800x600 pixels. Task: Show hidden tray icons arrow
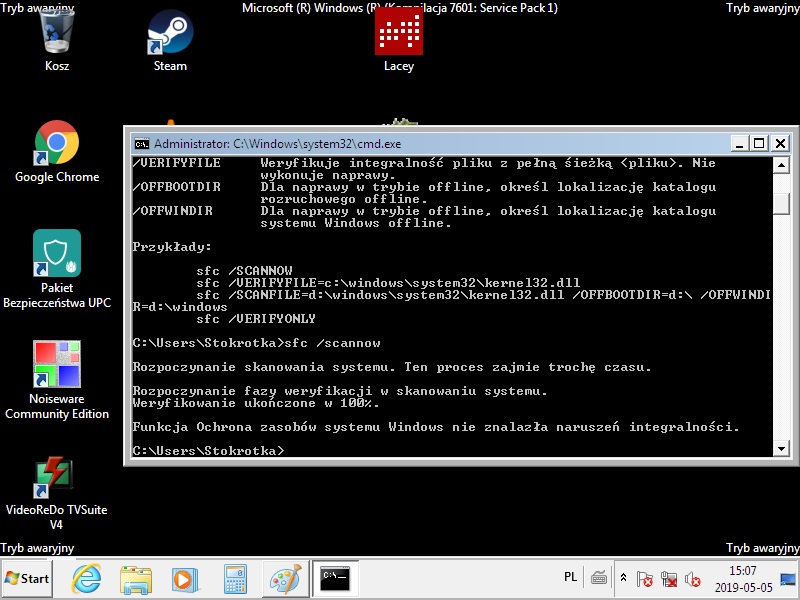coord(624,578)
